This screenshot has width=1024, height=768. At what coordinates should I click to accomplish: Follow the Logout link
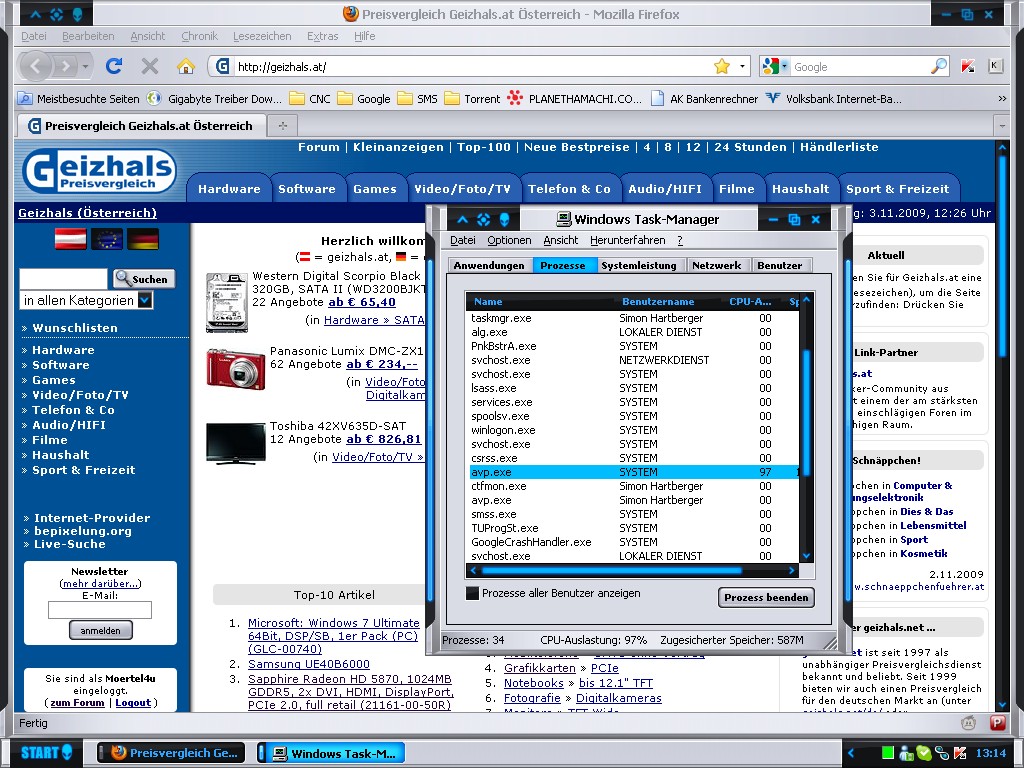pos(133,703)
